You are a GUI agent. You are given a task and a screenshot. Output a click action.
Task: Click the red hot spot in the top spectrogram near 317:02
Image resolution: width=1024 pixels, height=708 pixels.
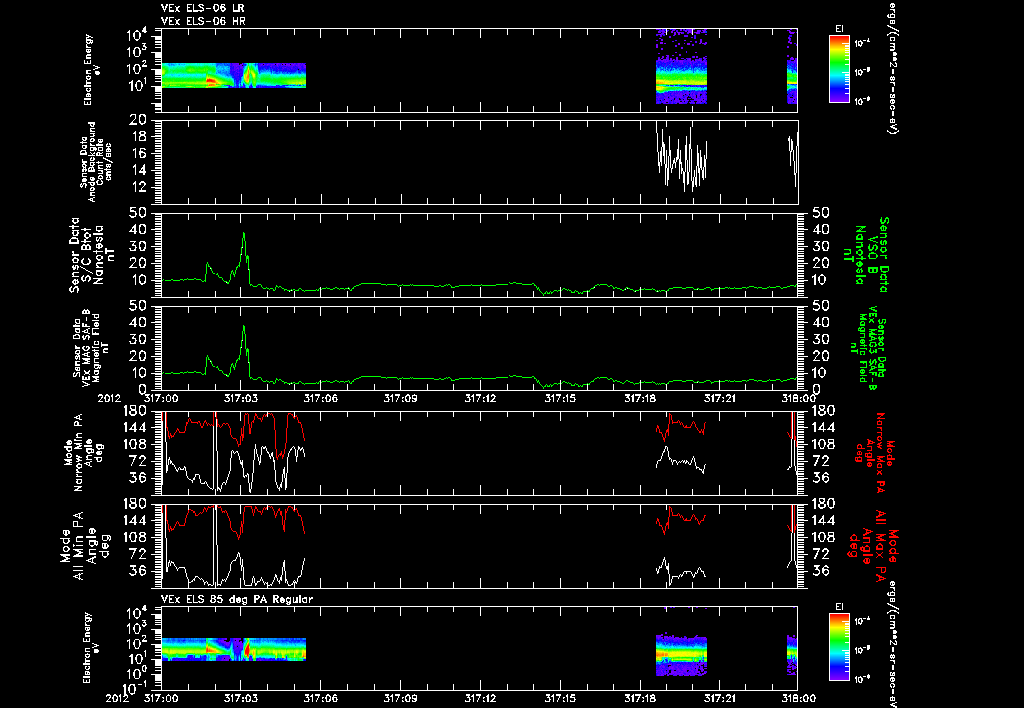coord(212,82)
